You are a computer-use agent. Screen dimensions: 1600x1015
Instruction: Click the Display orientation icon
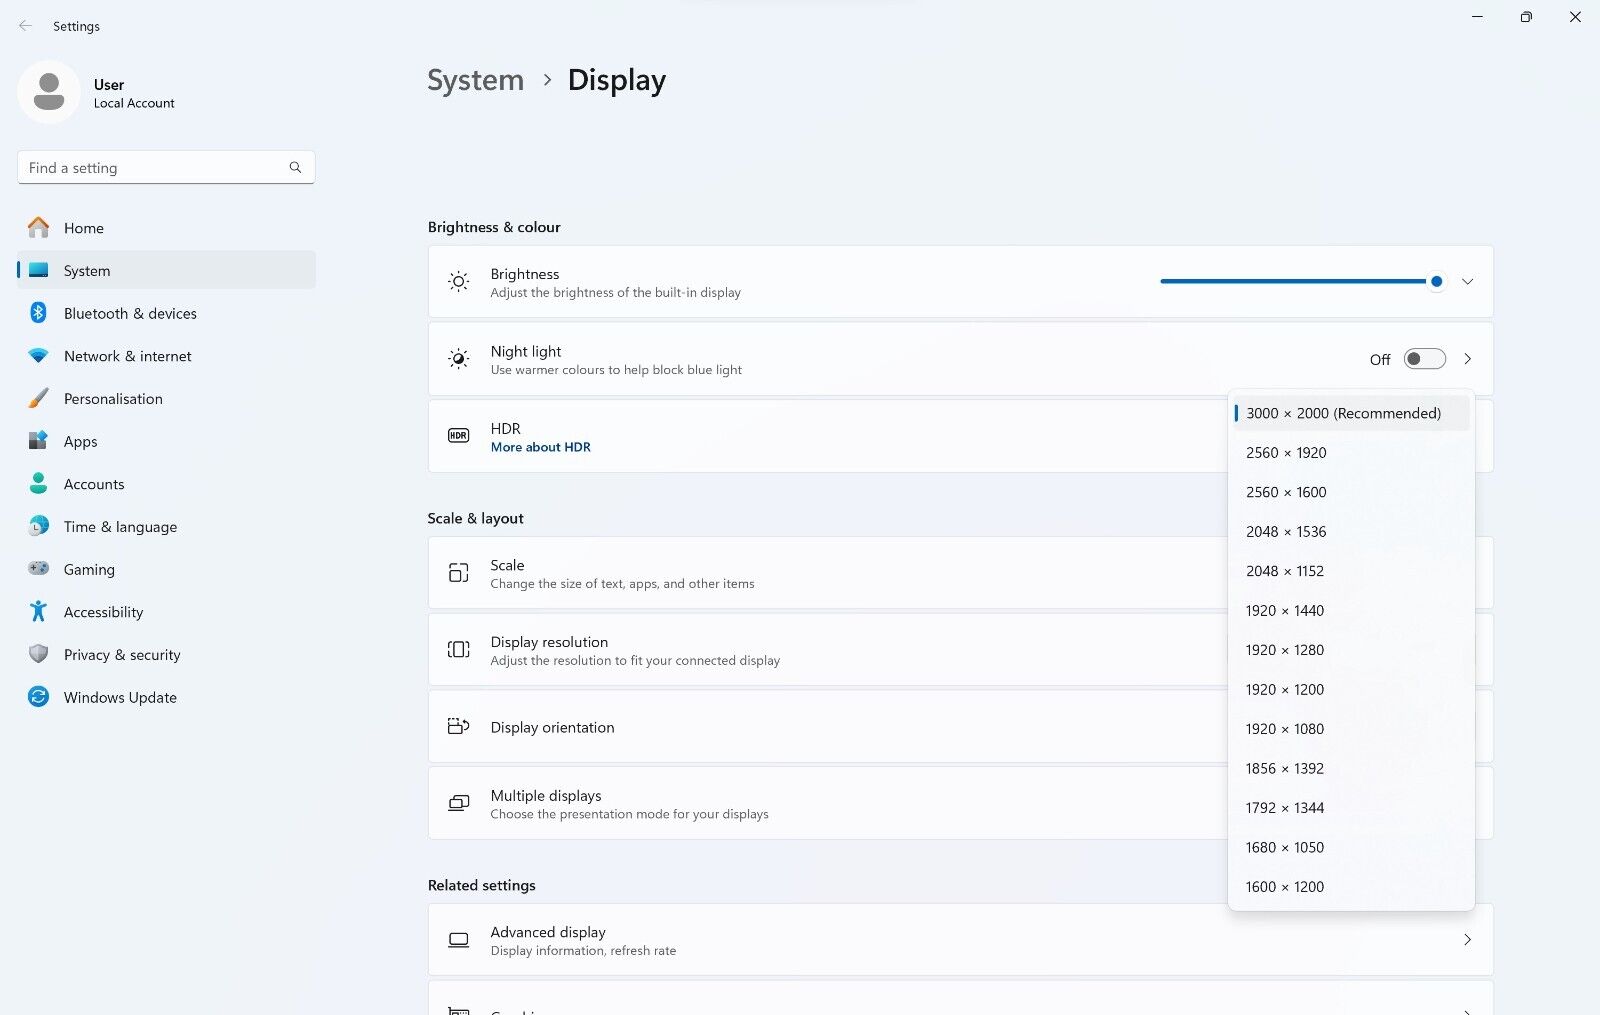(x=458, y=727)
